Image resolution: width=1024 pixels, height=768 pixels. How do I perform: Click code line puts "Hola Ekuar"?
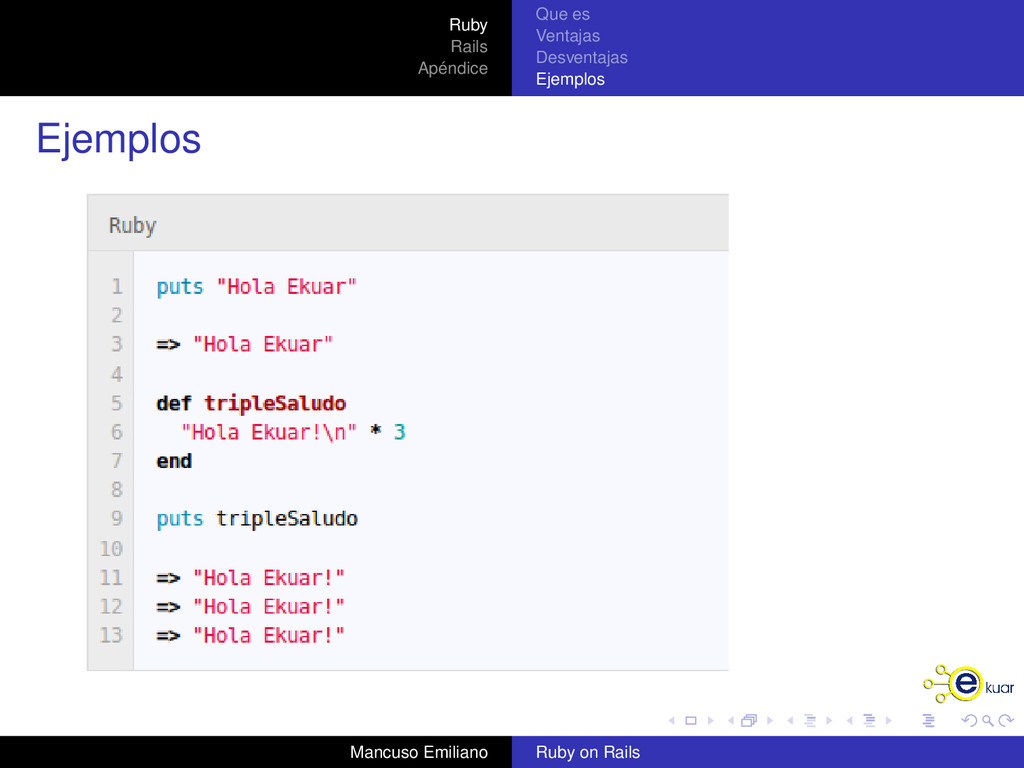point(257,287)
